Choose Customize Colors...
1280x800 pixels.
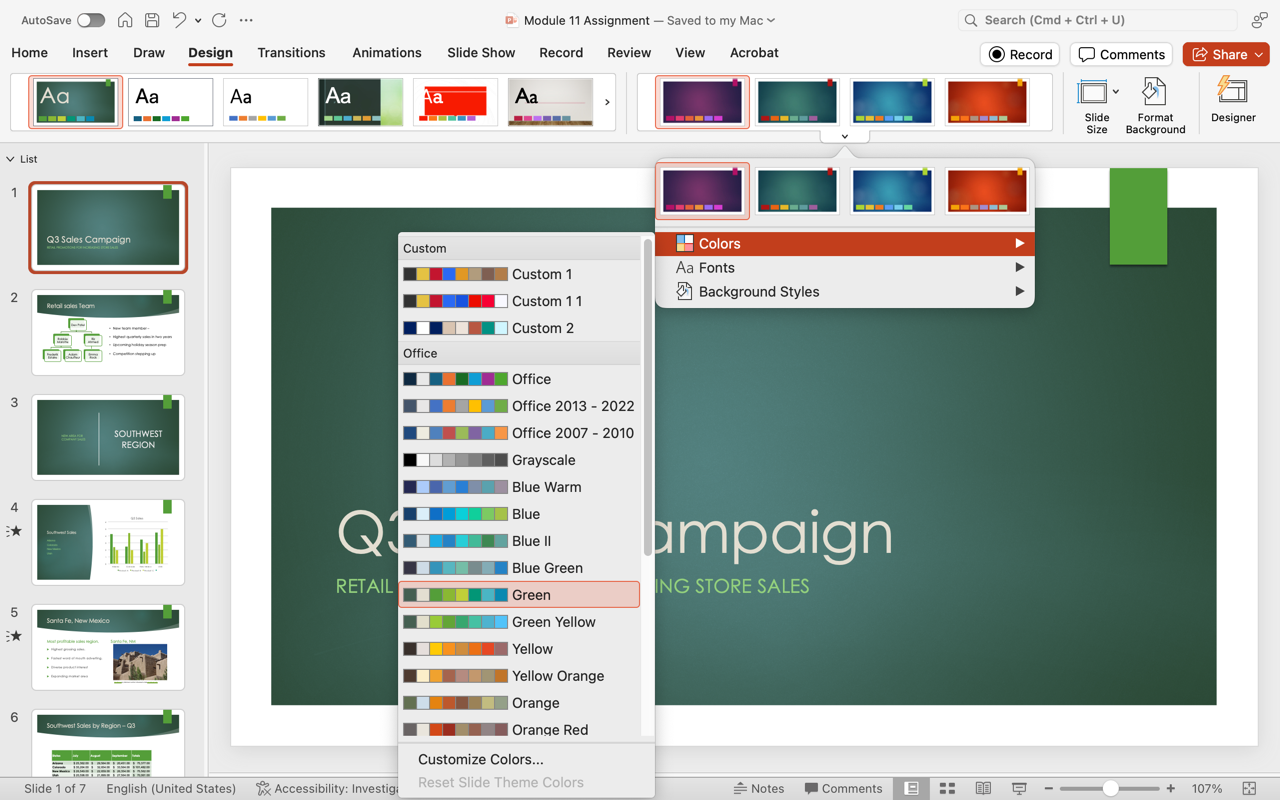coord(481,759)
